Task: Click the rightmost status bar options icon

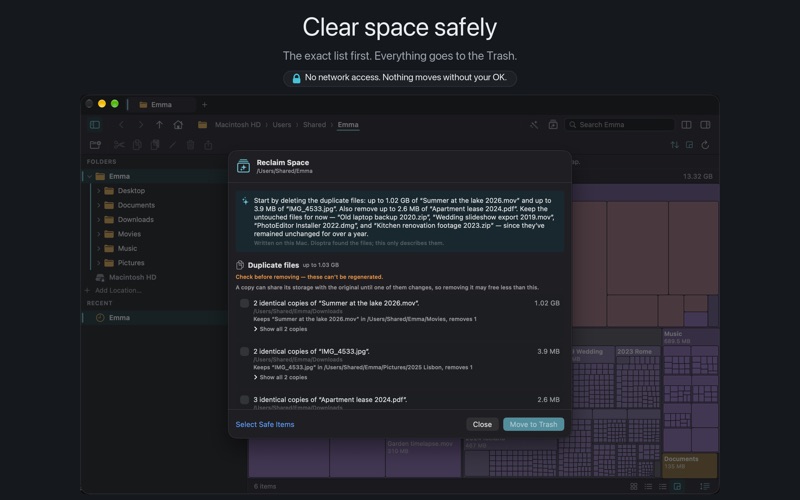Action: point(705,486)
